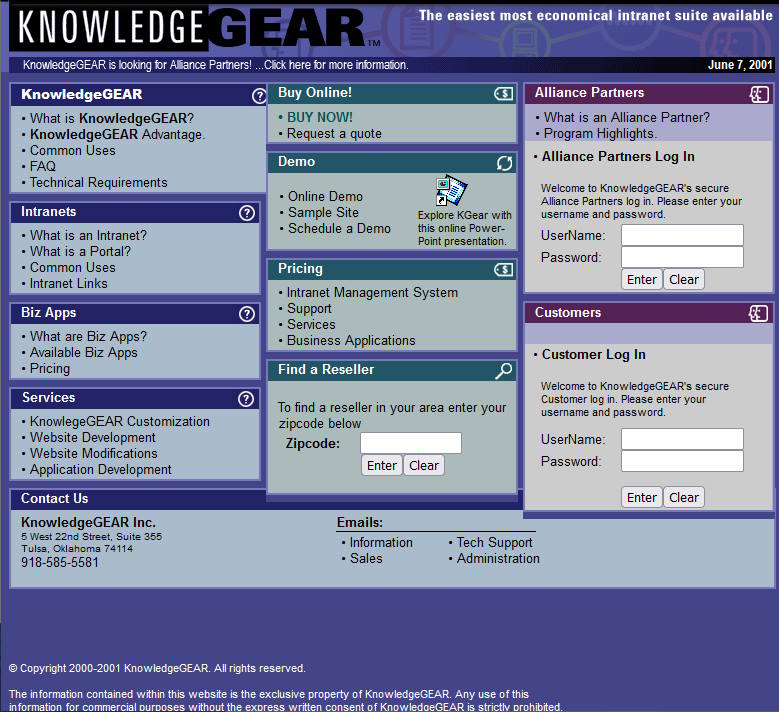Open What is a Portal? link
Viewport: 779px width, 712px height.
click(80, 251)
